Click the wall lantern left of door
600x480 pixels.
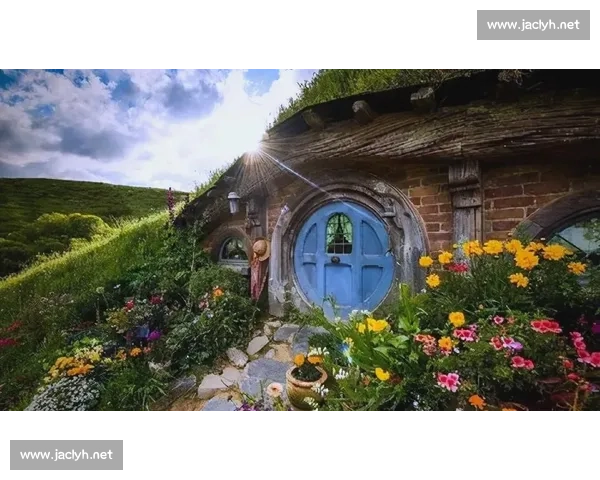pos(234,202)
